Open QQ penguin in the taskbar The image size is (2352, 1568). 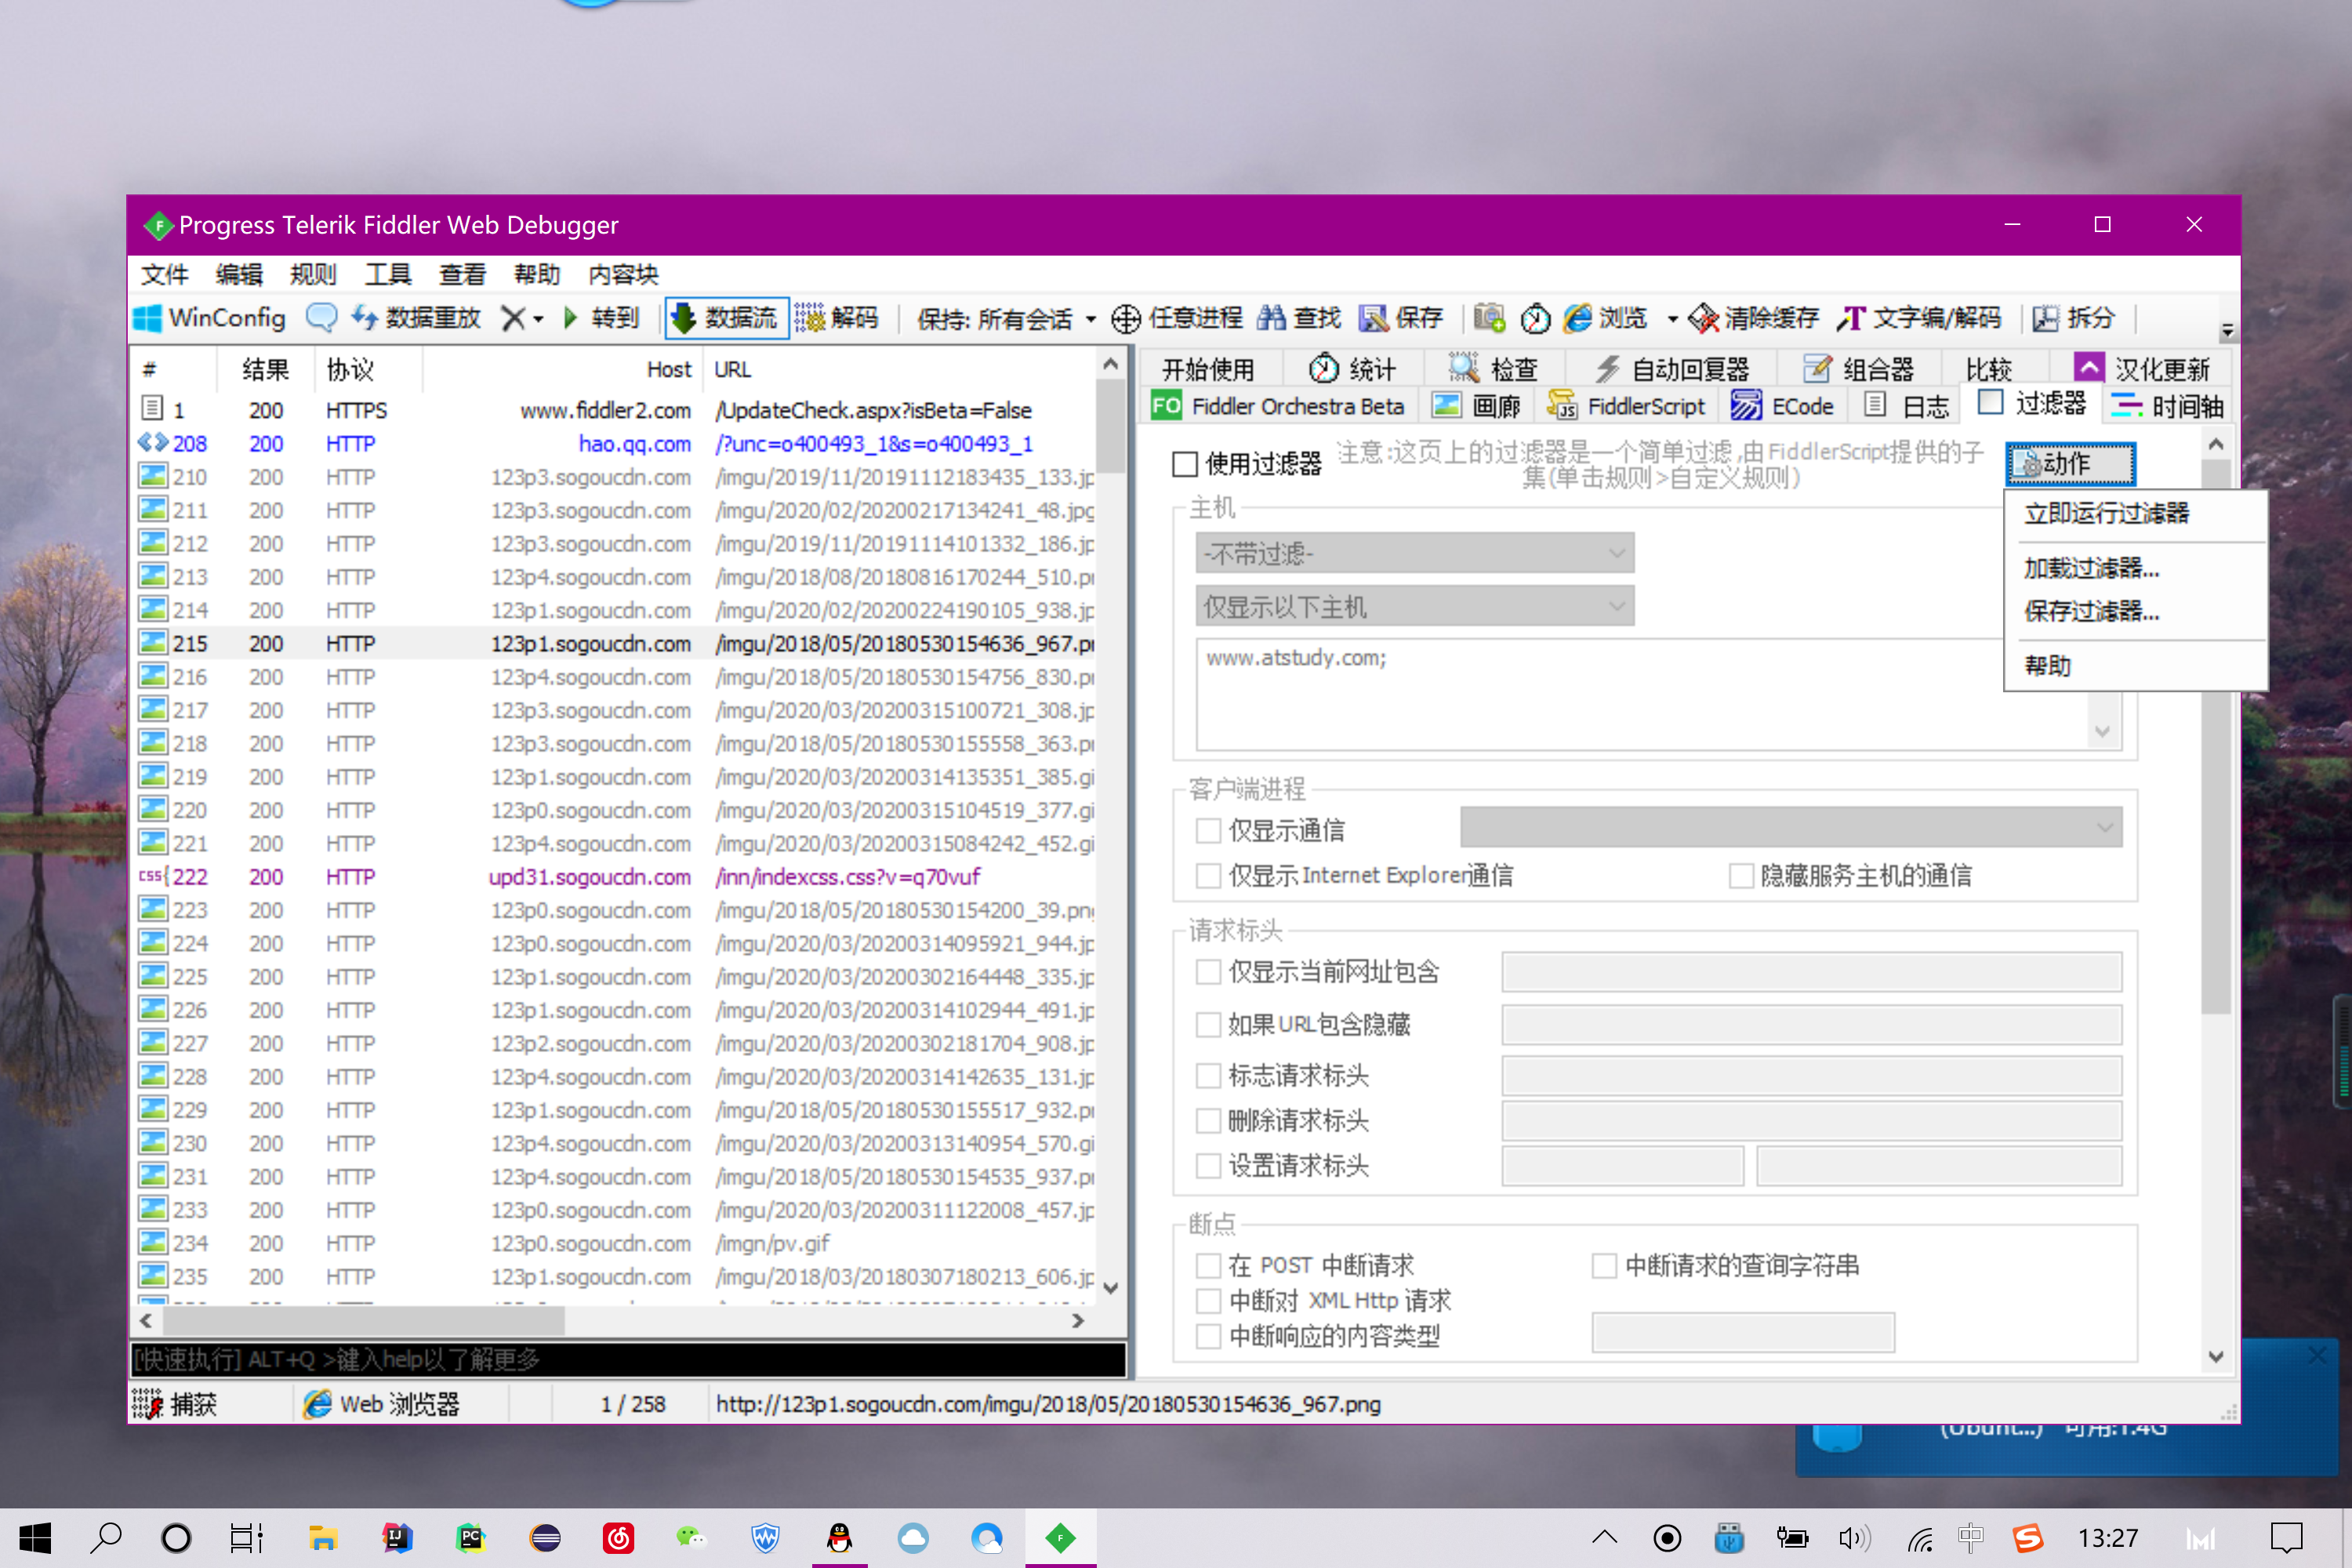(839, 1537)
